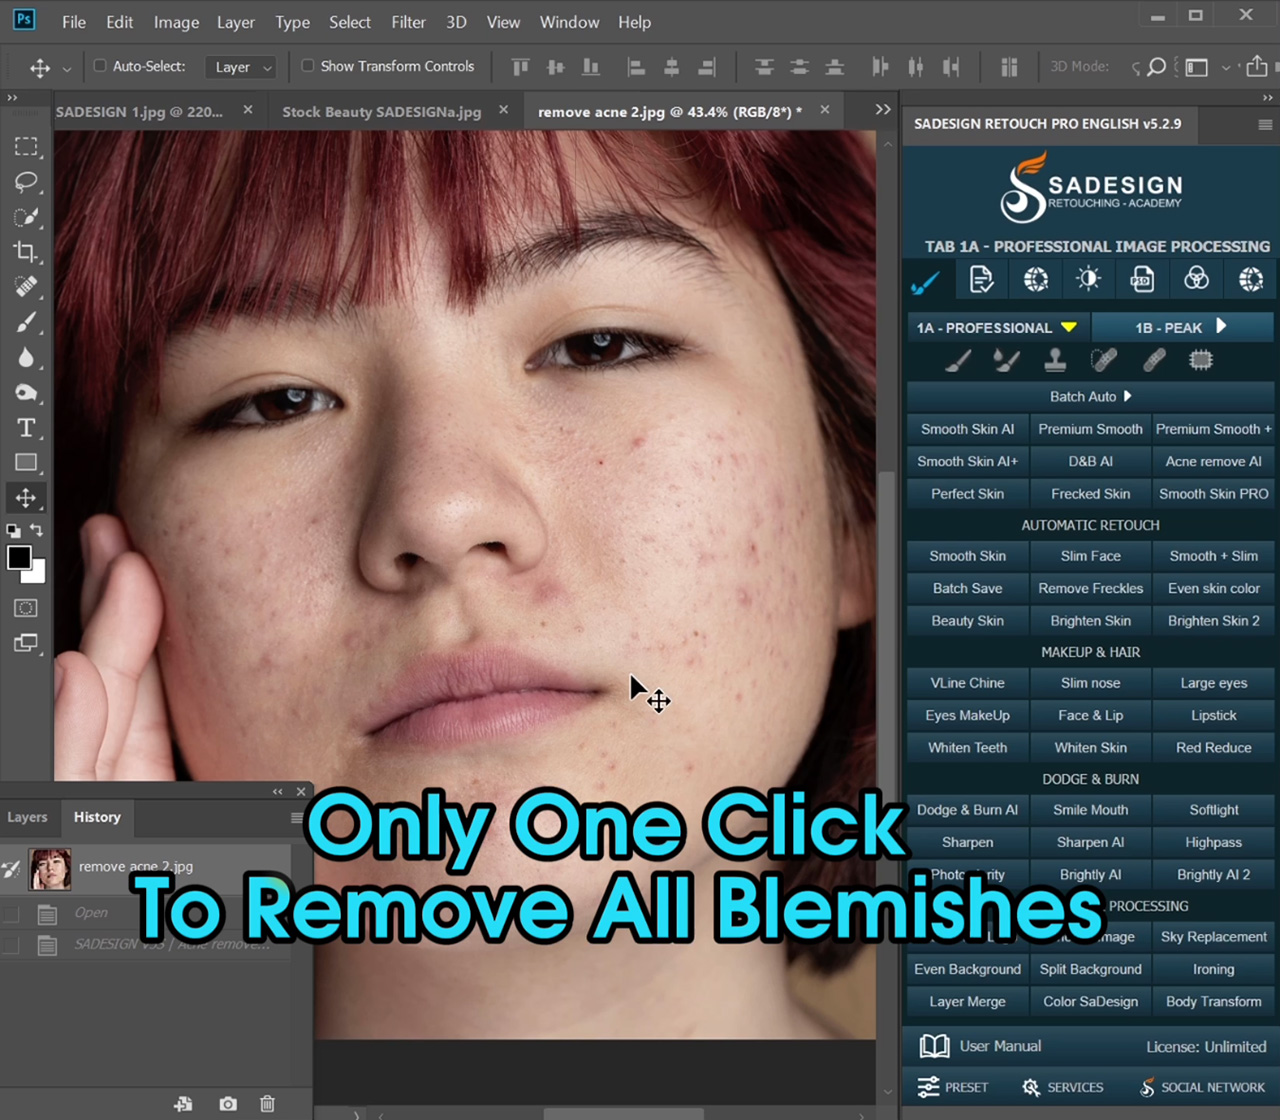Select the Crop tool

pyautogui.click(x=26, y=252)
